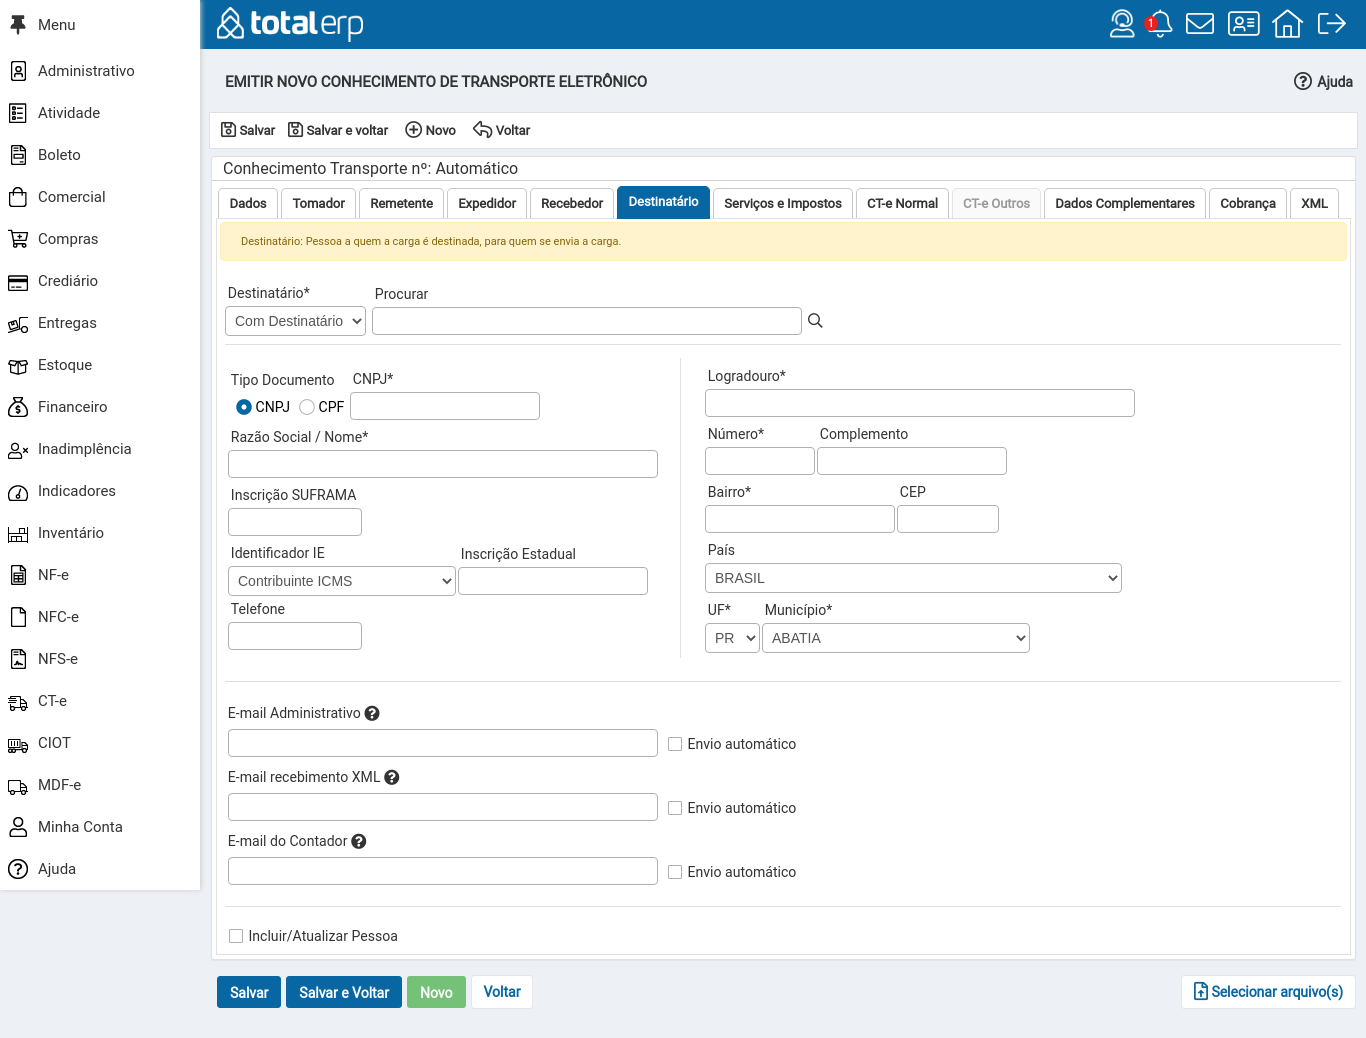Image resolution: width=1366 pixels, height=1038 pixels.
Task: Check Incluir/Atualizar Pessoa box
Action: pos(236,936)
